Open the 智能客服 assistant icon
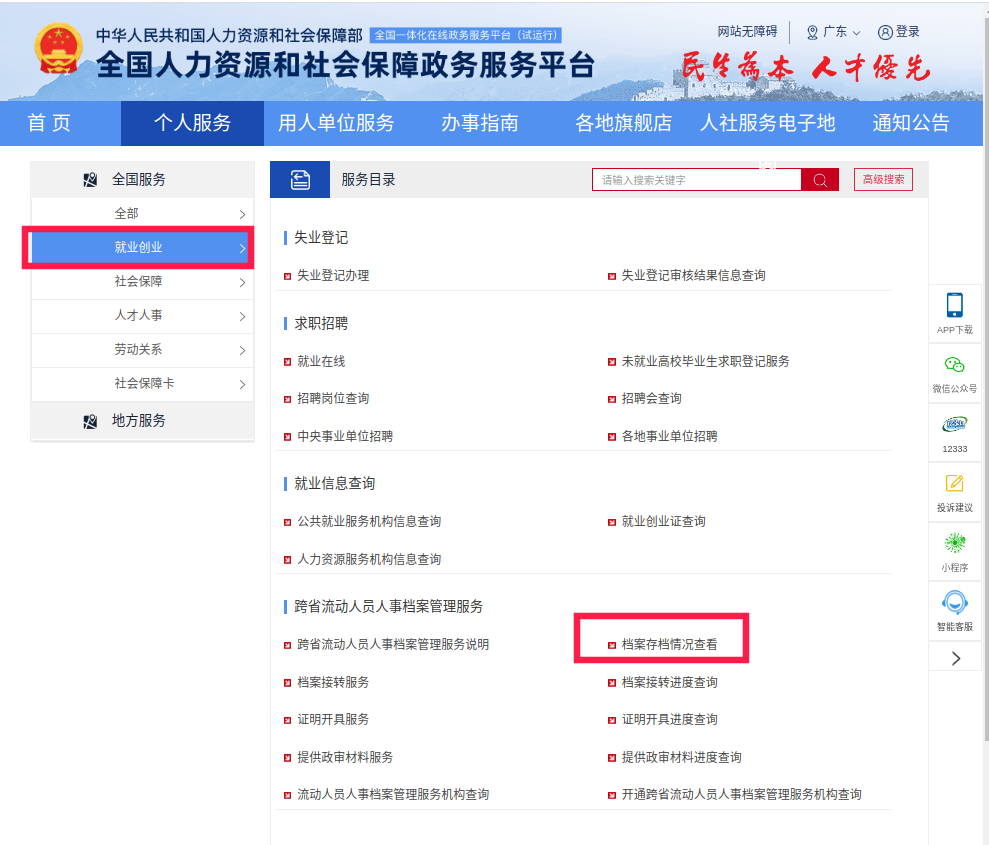Screen dimensions: 989x845 955,604
